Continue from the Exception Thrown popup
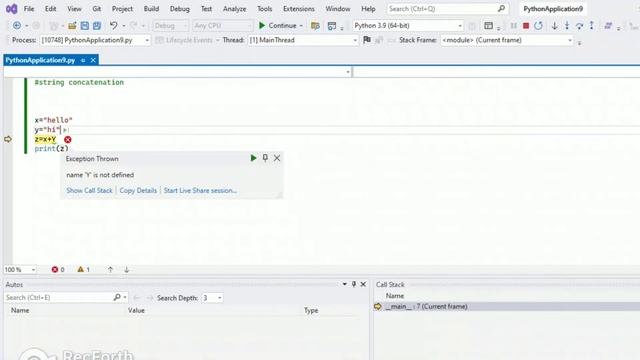Screen dimensions: 640x360 (x=253, y=158)
